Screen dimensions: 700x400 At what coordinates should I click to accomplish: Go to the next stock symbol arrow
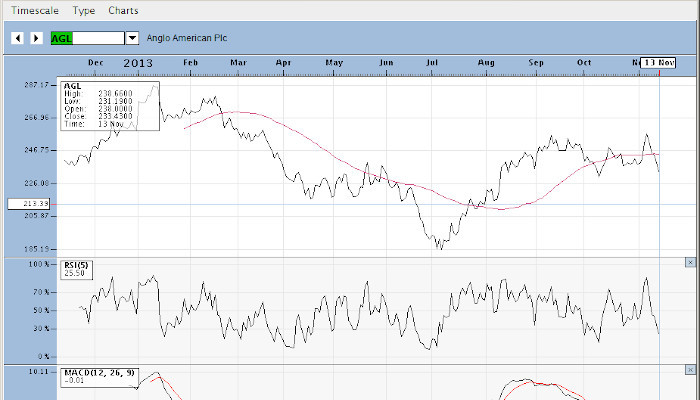[x=36, y=38]
